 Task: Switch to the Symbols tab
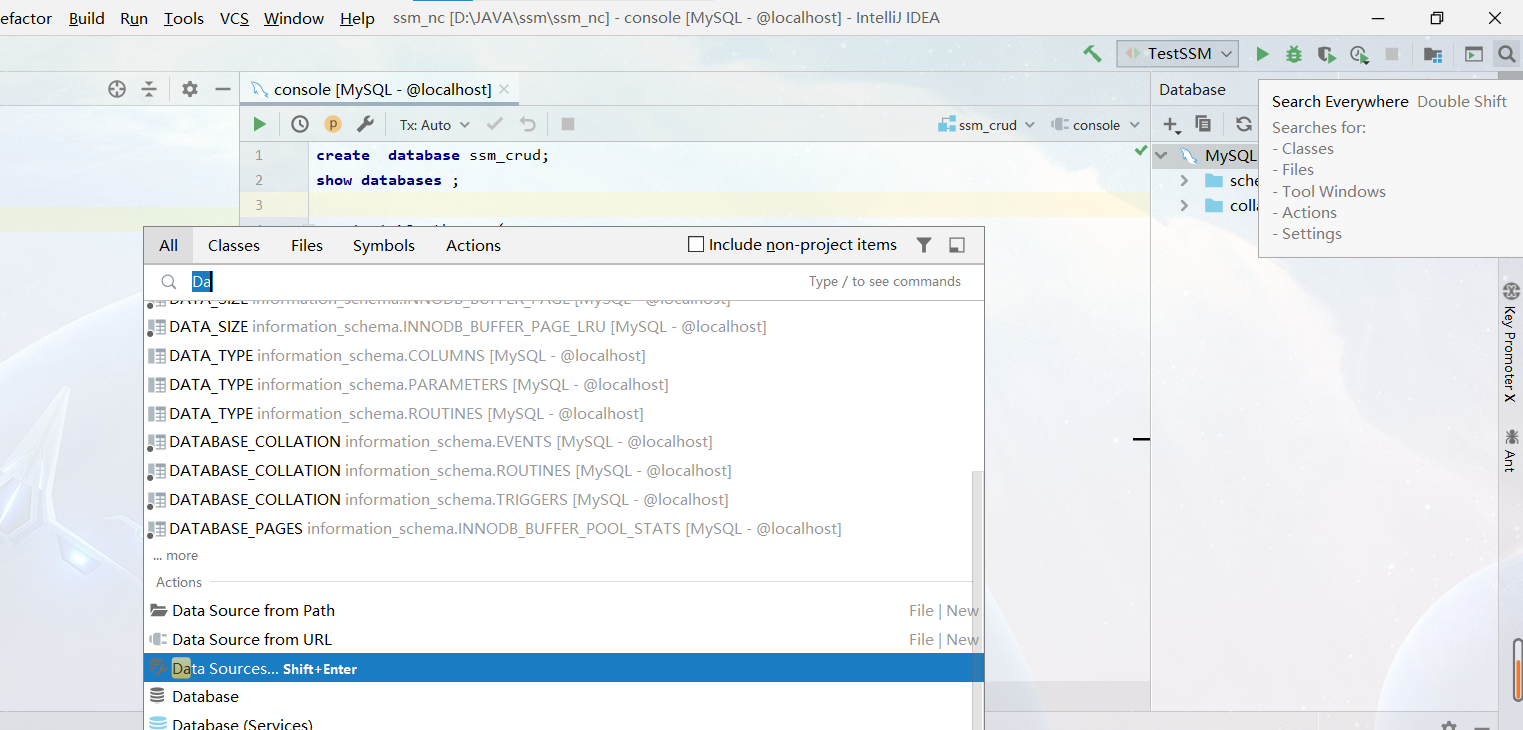click(x=384, y=245)
